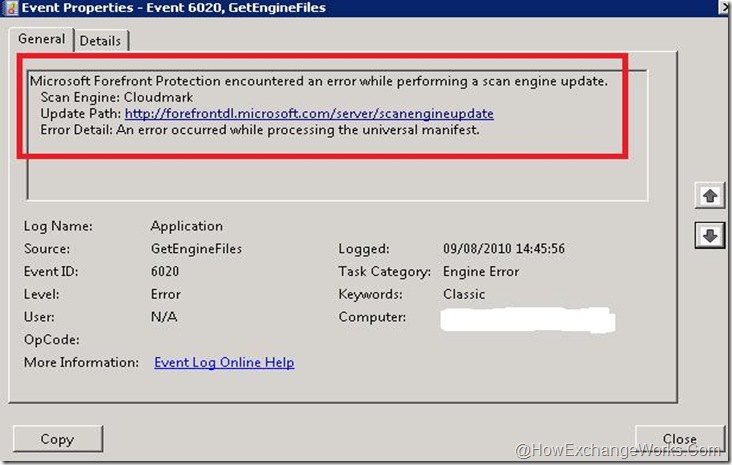The image size is (732, 465).
Task: Click the Logged timestamp '09/08/2010 14:45:56'
Action: click(504, 248)
